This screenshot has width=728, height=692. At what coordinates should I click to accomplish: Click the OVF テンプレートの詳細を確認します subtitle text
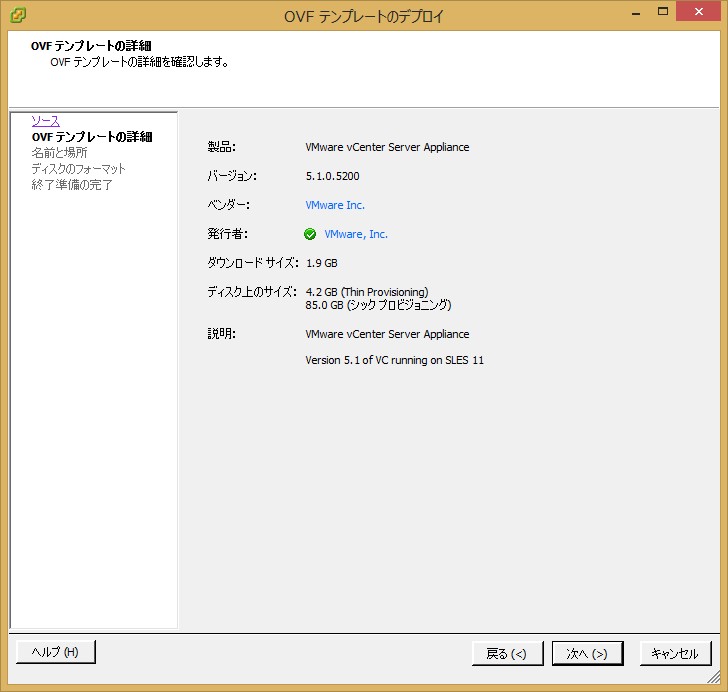(139, 62)
